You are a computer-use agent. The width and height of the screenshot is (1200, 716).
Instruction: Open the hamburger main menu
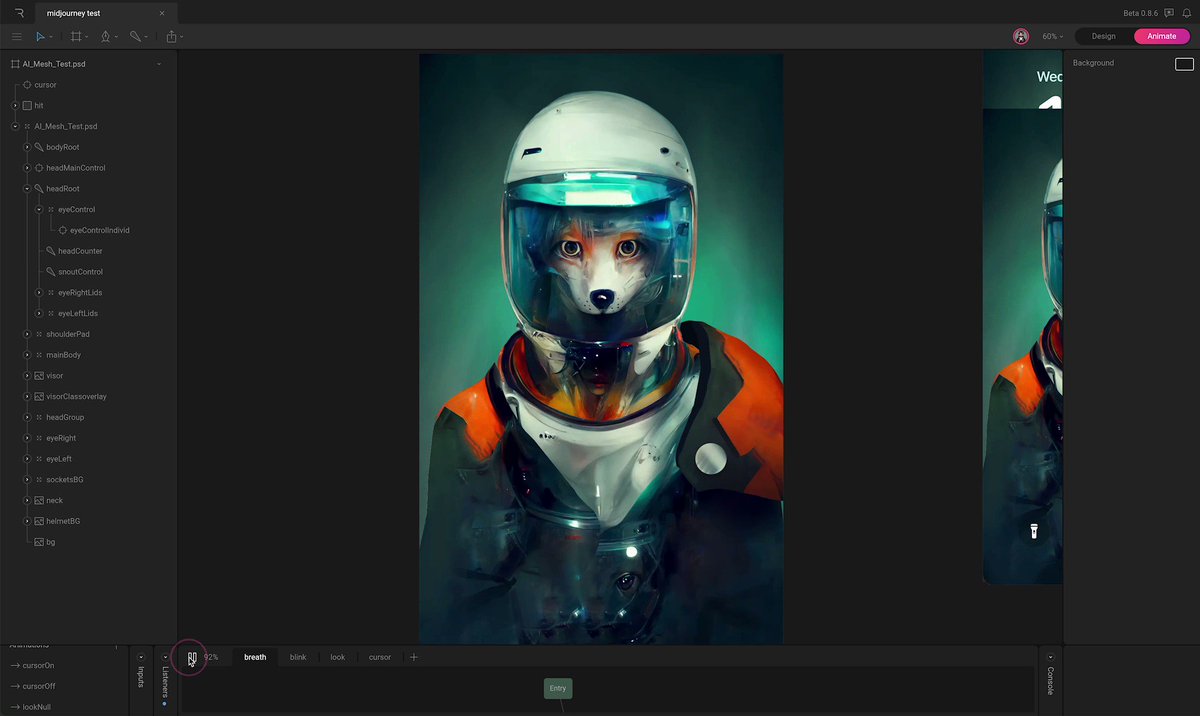coord(16,36)
